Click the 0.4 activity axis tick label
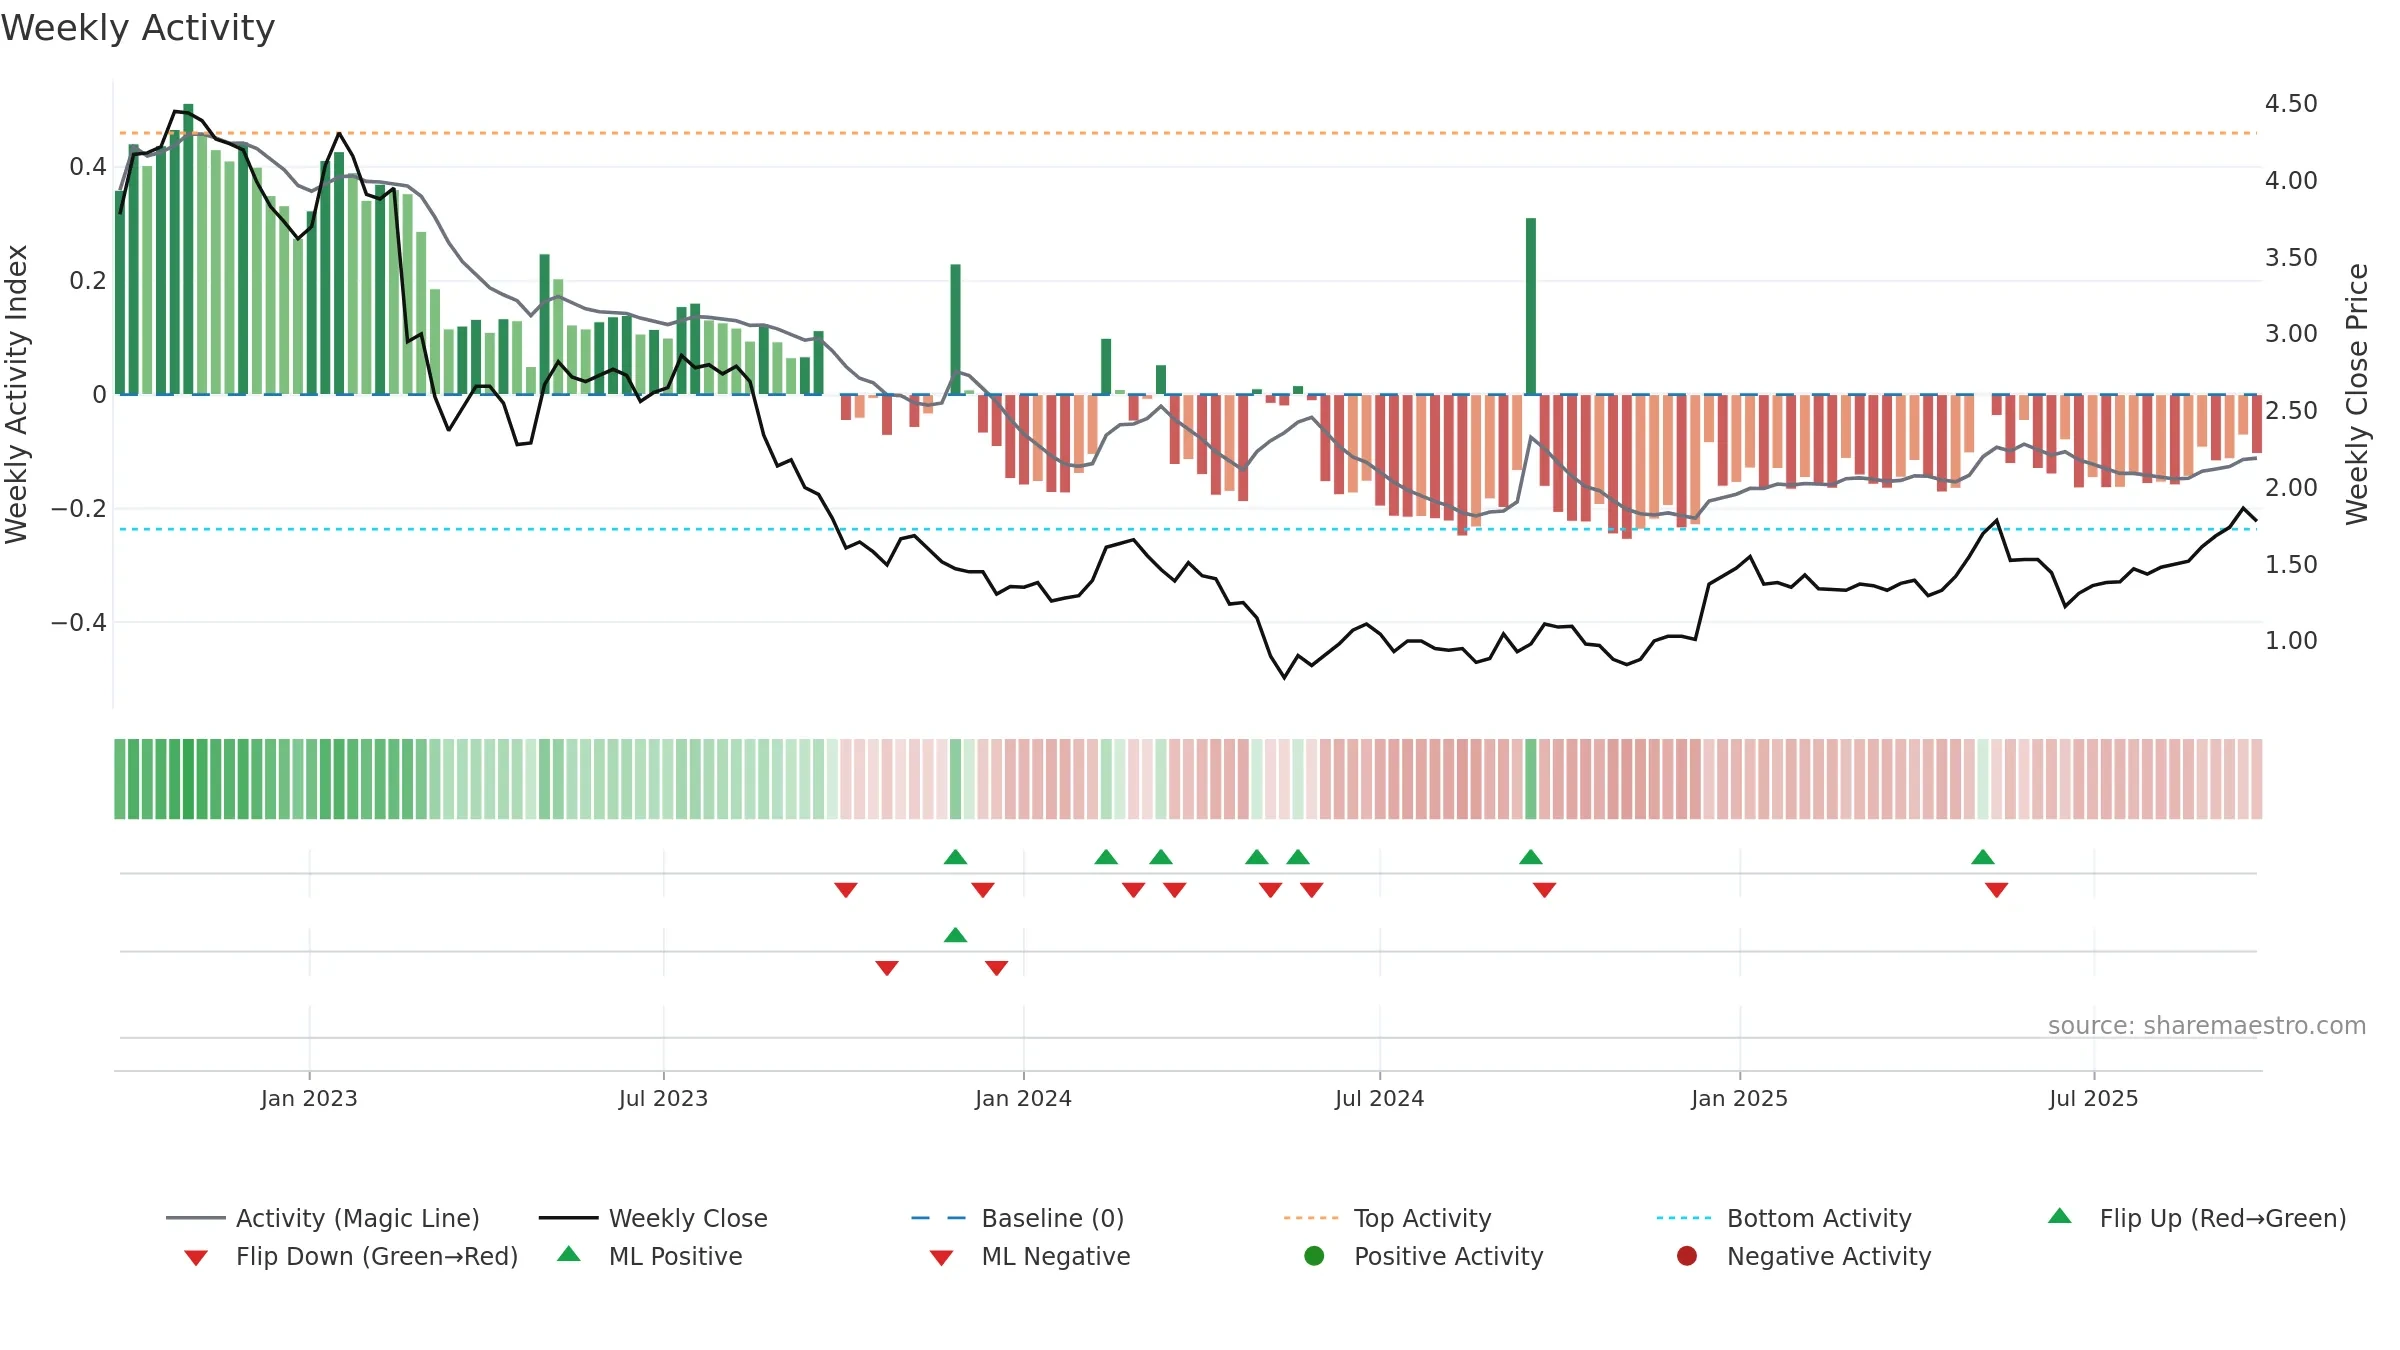This screenshot has width=2400, height=1350. [x=88, y=166]
